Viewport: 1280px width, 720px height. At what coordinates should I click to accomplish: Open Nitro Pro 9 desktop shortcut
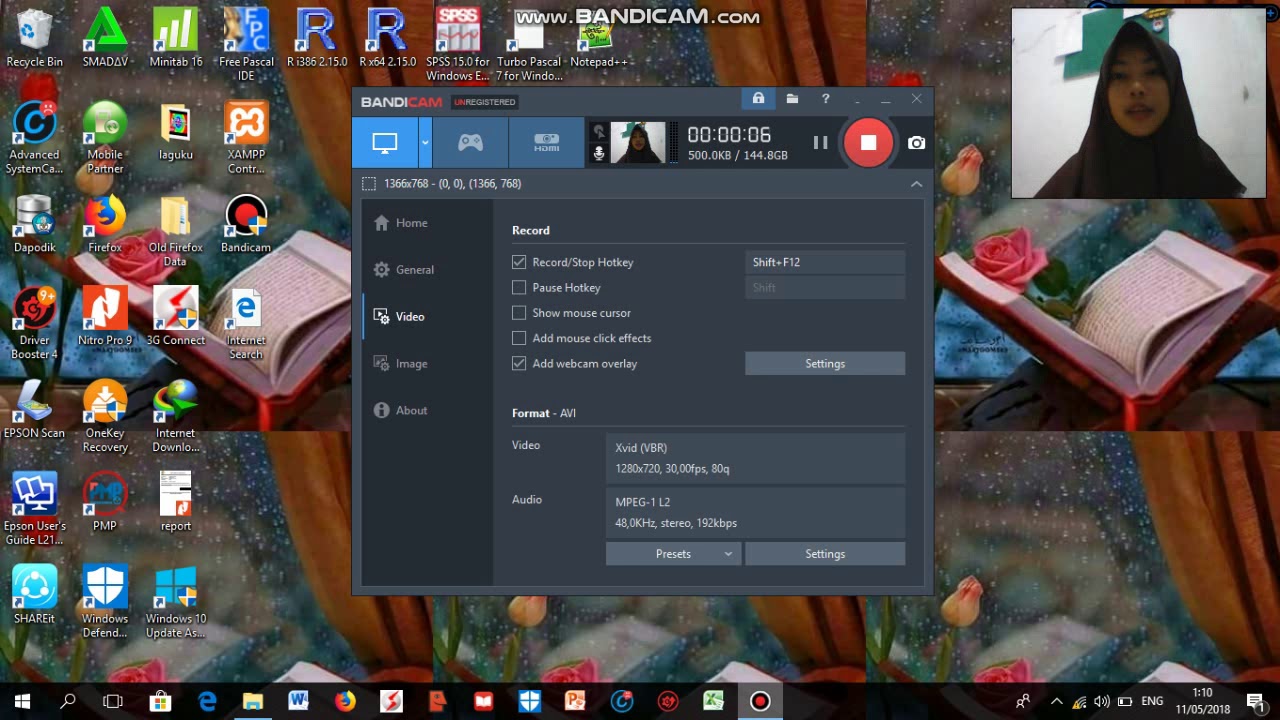tap(105, 317)
